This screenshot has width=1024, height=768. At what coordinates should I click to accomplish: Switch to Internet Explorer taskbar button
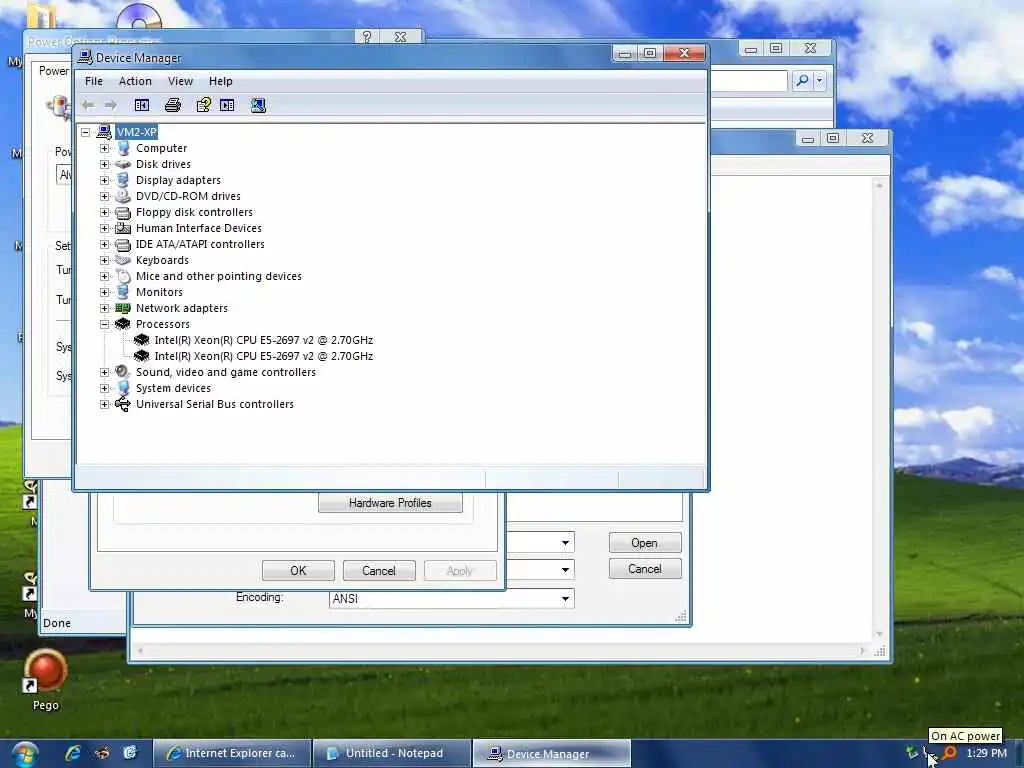click(x=232, y=754)
